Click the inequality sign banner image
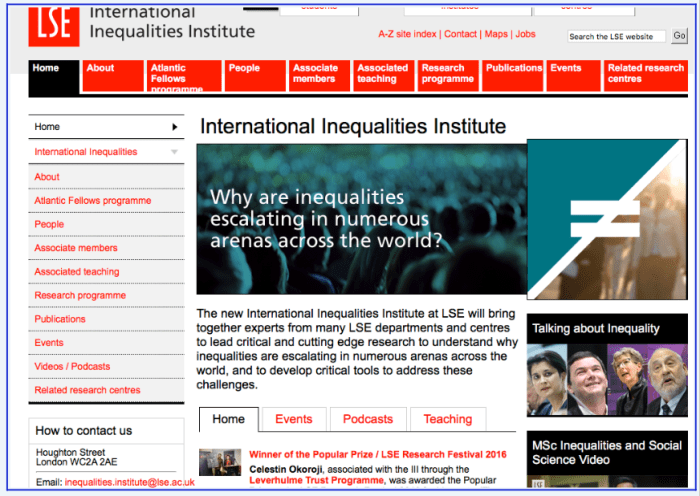Image resolution: width=700 pixels, height=496 pixels. coord(607,218)
